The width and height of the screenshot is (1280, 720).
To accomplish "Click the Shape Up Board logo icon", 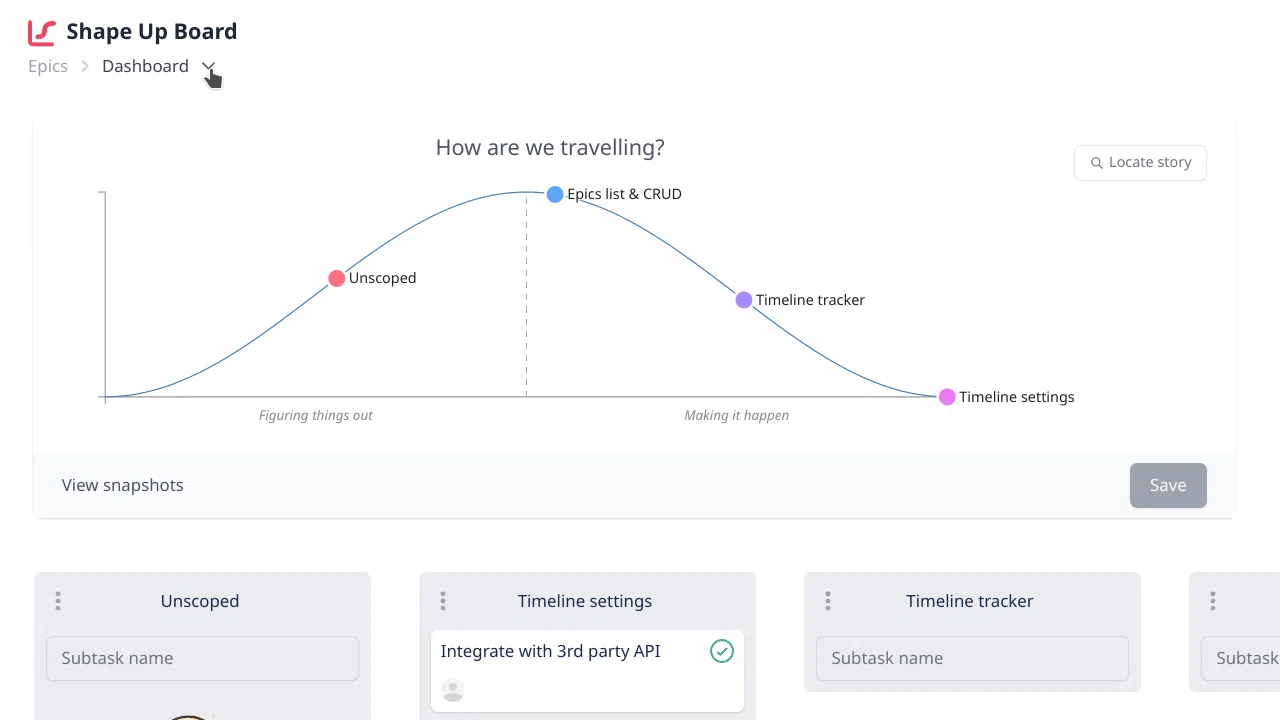I will click(x=42, y=33).
